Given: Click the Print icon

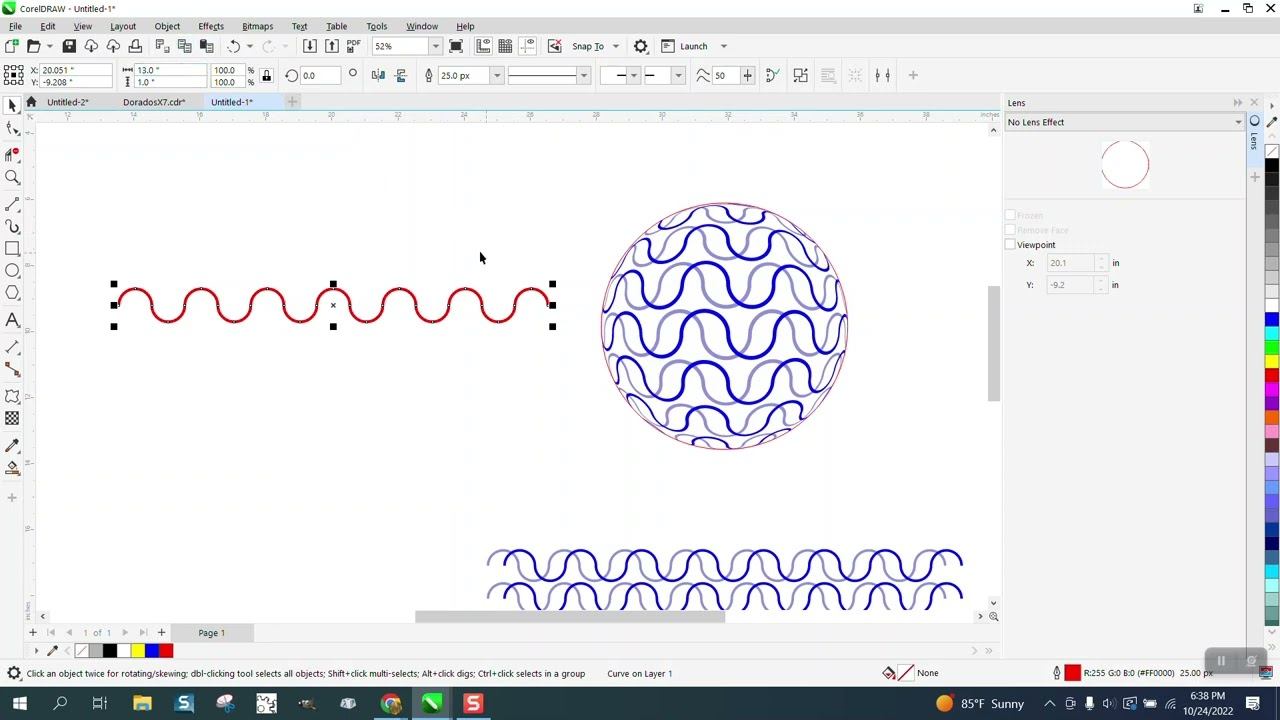Looking at the screenshot, I should click(x=135, y=46).
